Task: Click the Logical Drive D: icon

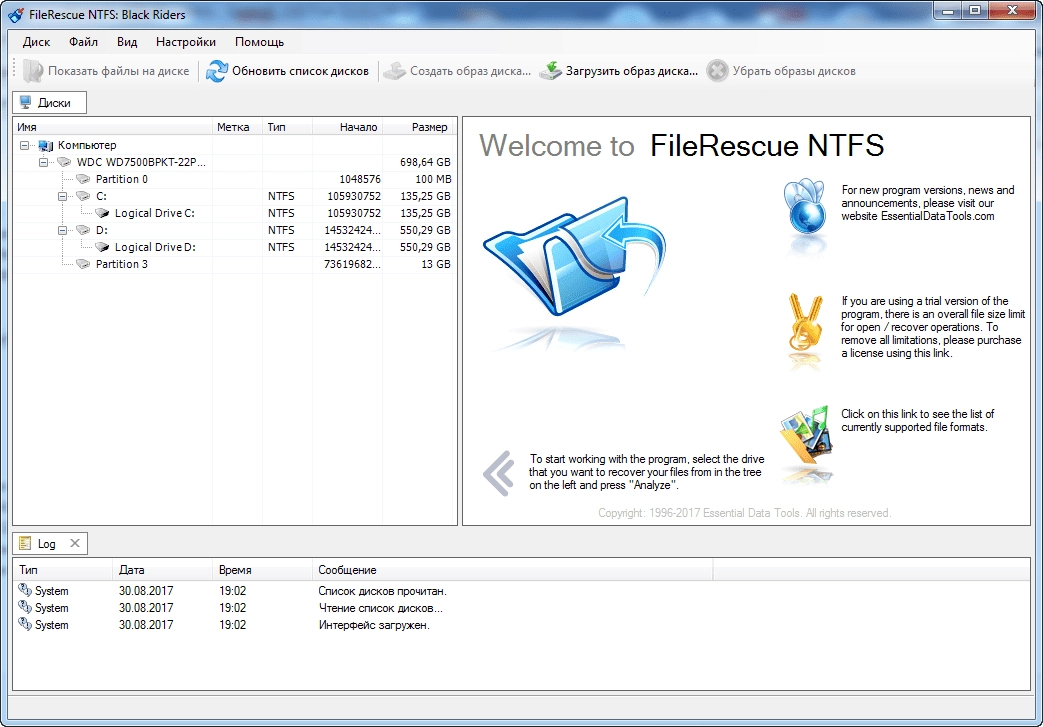Action: [102, 247]
